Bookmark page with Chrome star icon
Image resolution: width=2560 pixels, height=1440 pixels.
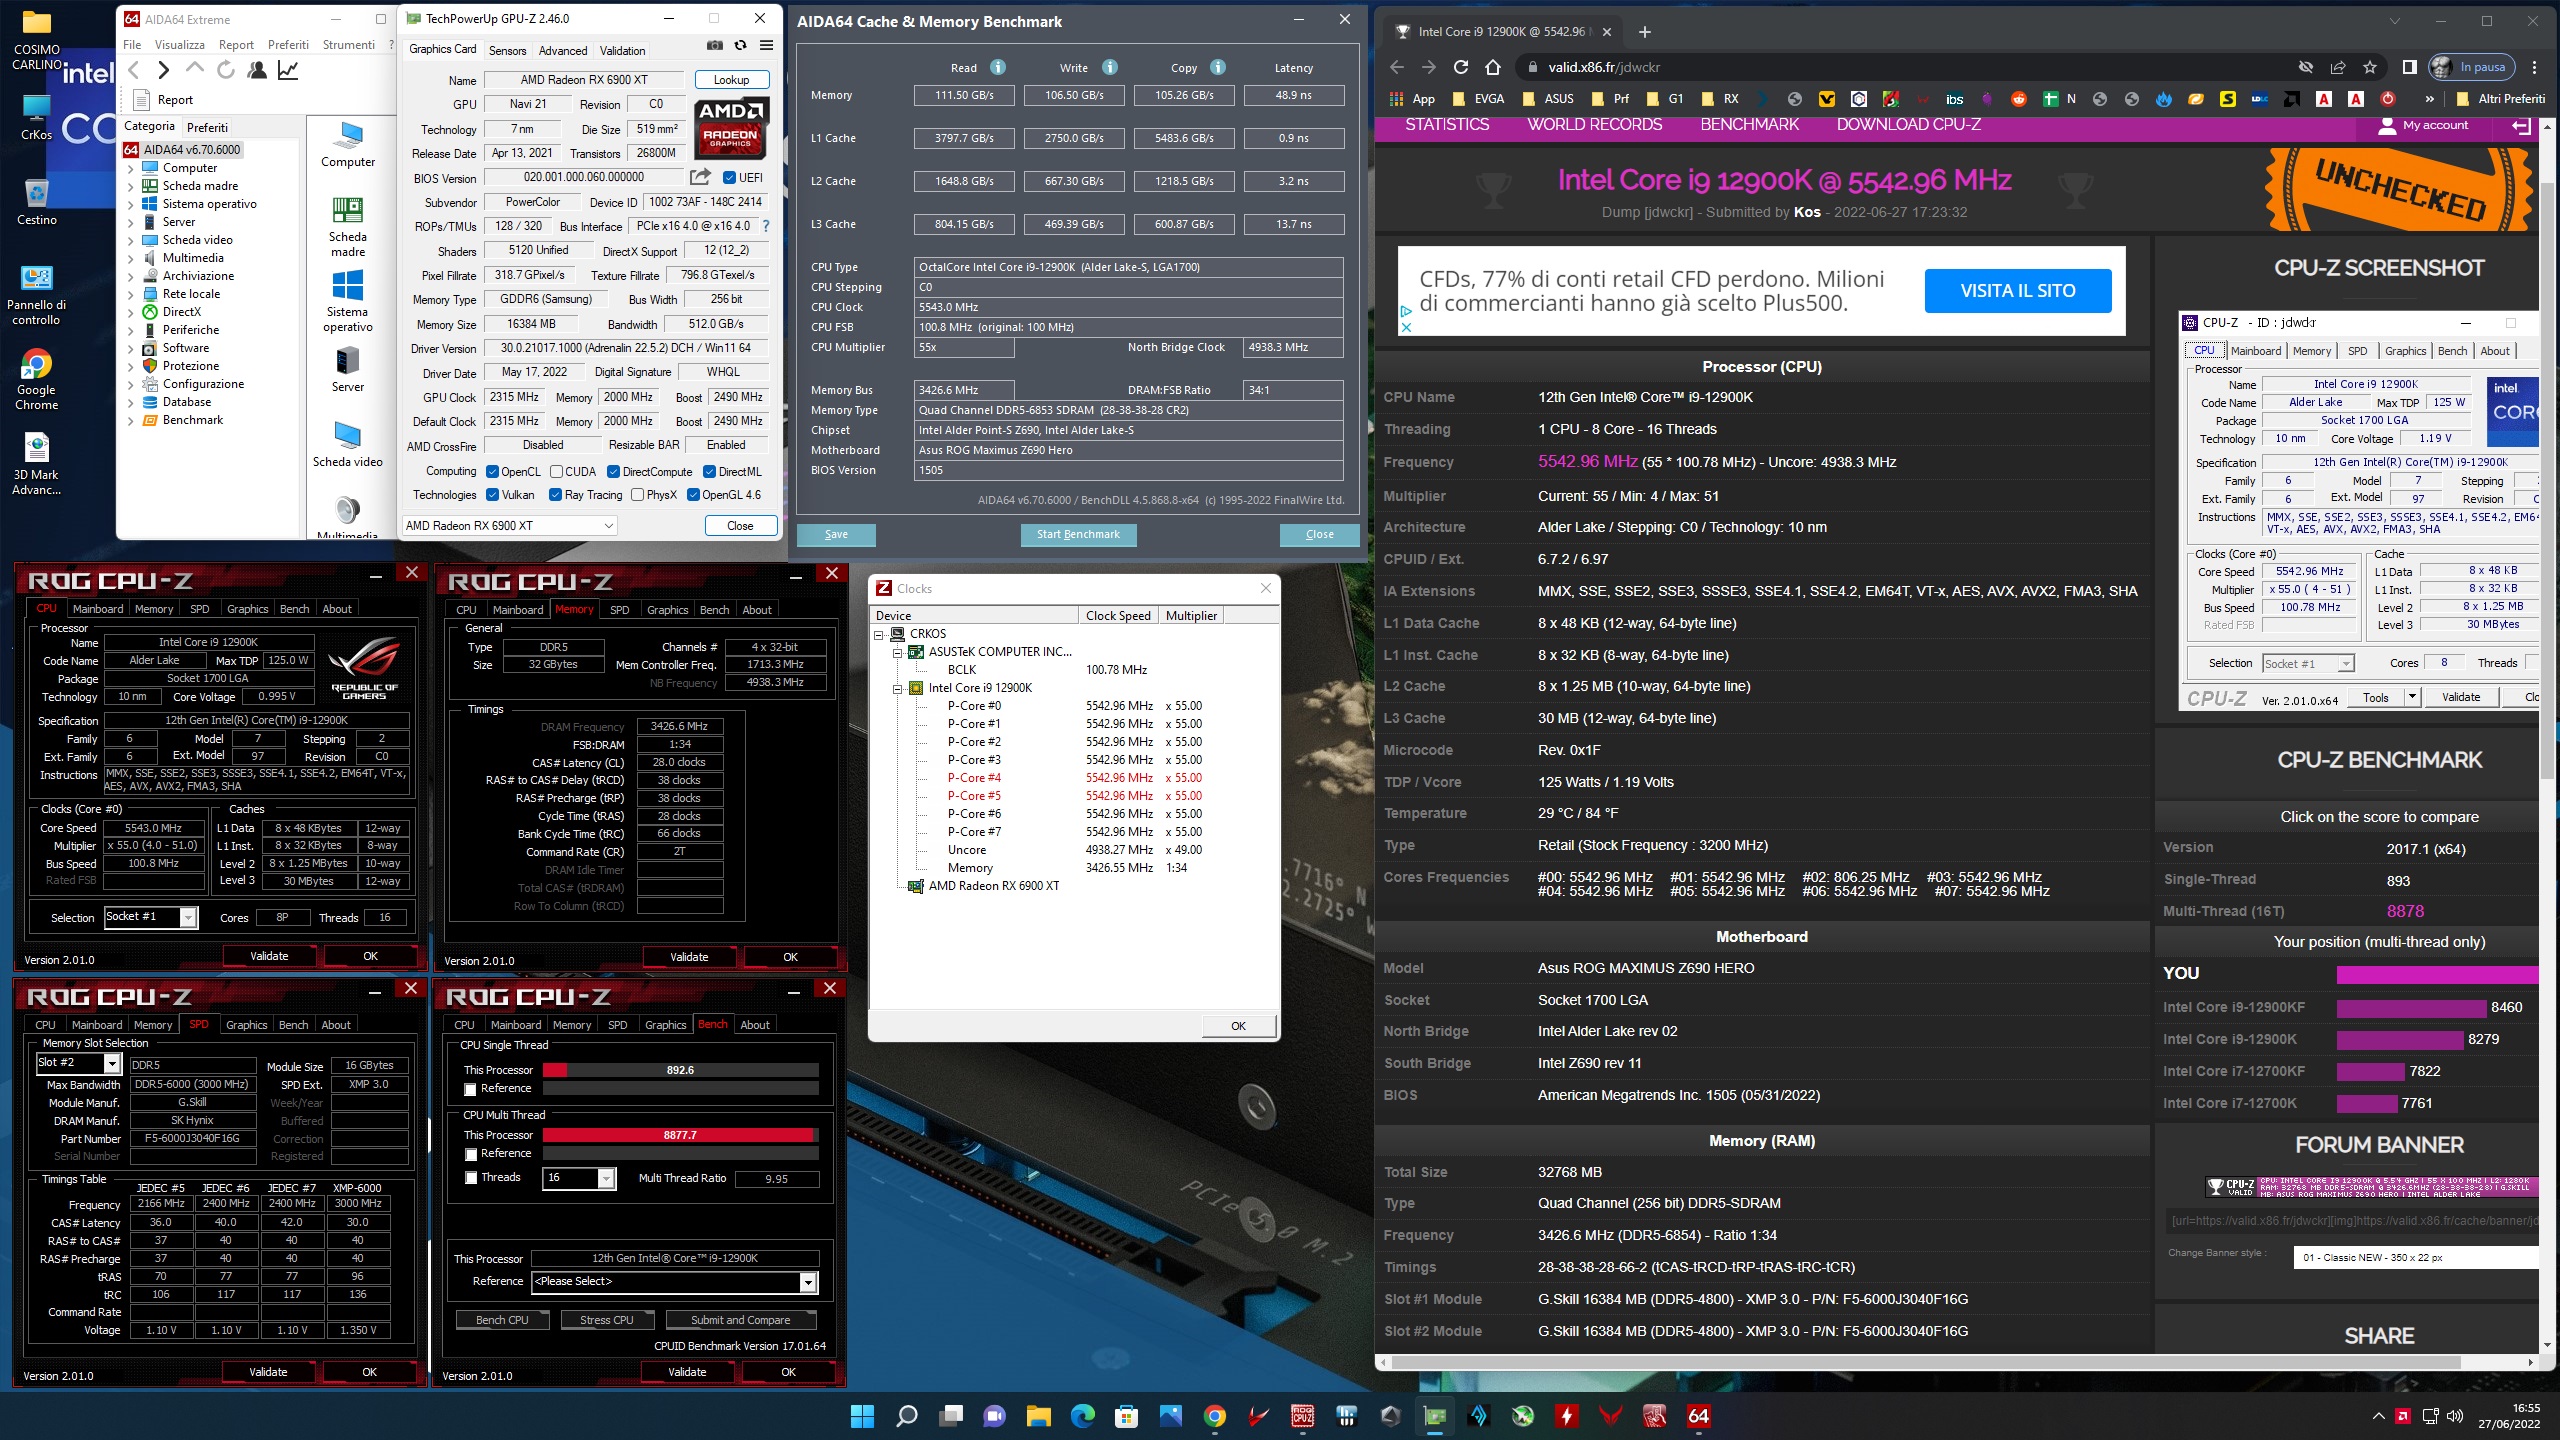pyautogui.click(x=2370, y=67)
